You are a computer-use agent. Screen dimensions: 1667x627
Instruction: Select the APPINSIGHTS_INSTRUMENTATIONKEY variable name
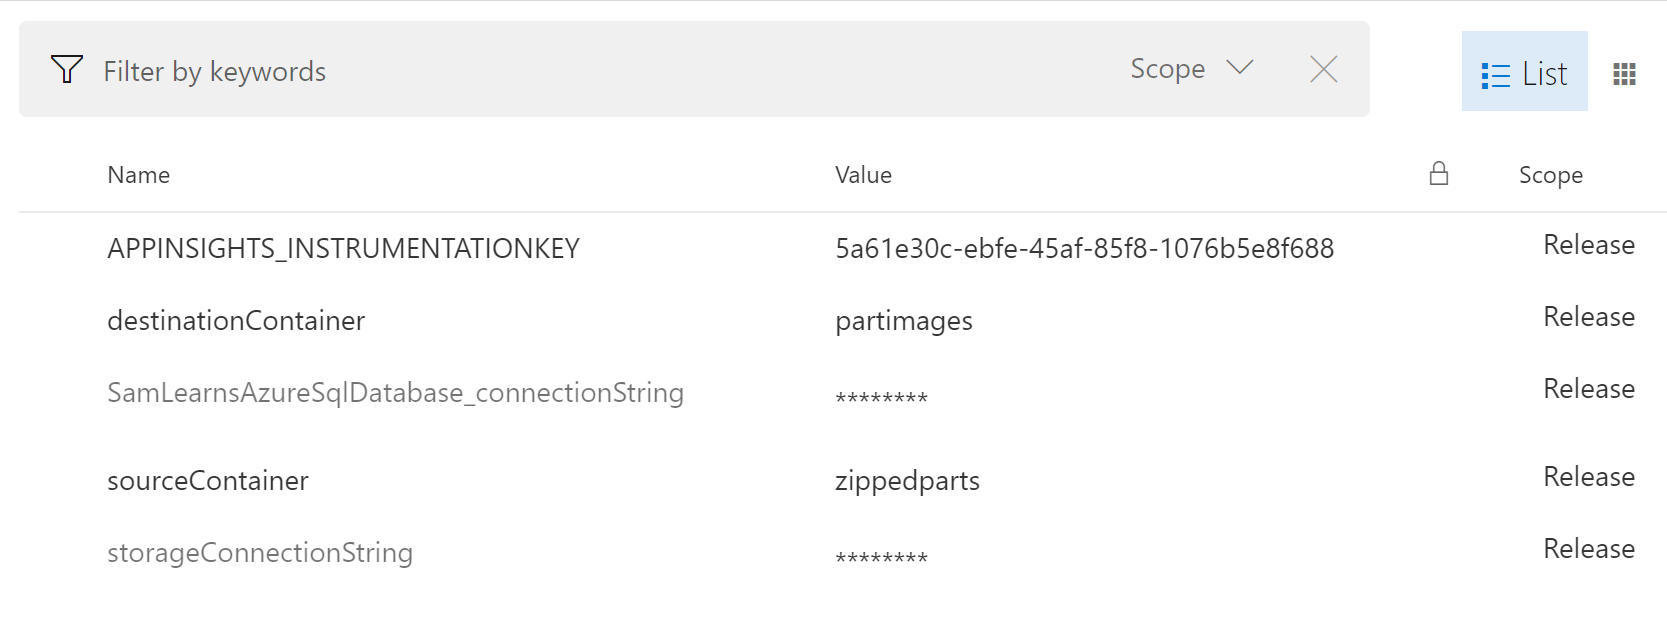coord(343,248)
